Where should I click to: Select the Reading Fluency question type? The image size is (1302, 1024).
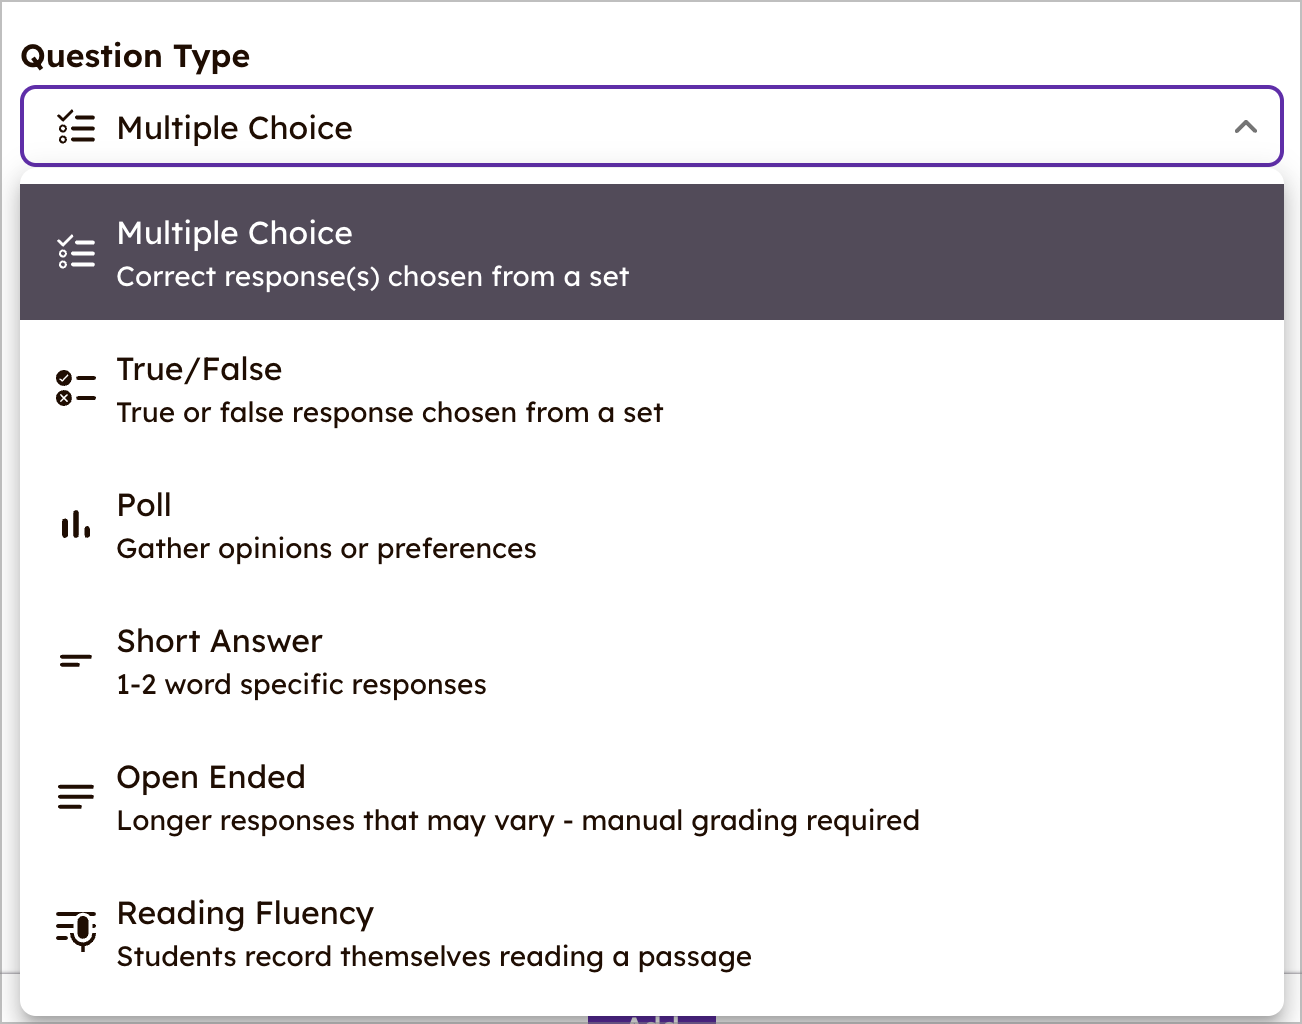click(x=434, y=932)
